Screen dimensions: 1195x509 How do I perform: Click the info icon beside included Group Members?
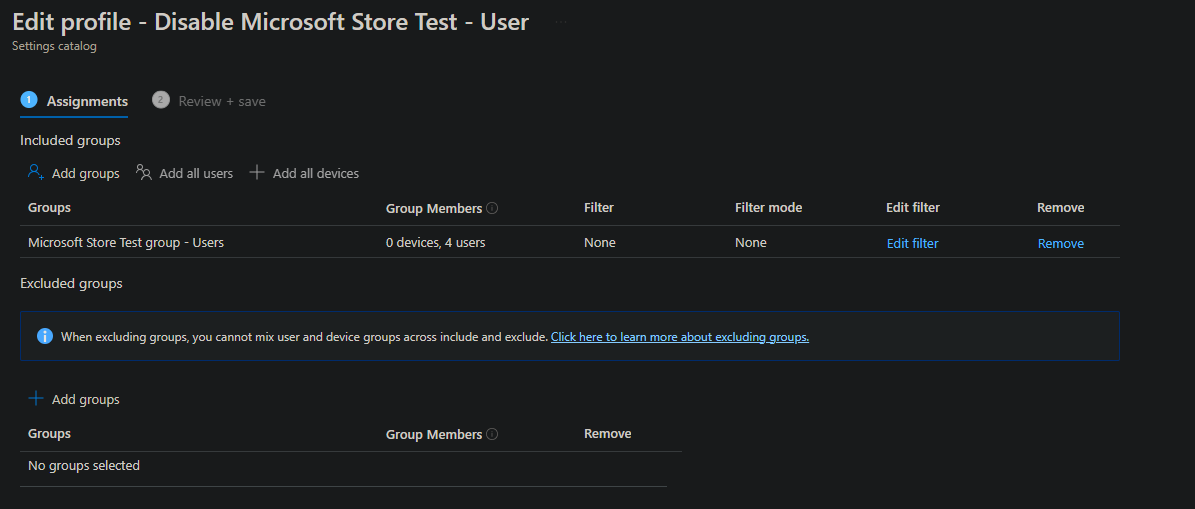(492, 208)
